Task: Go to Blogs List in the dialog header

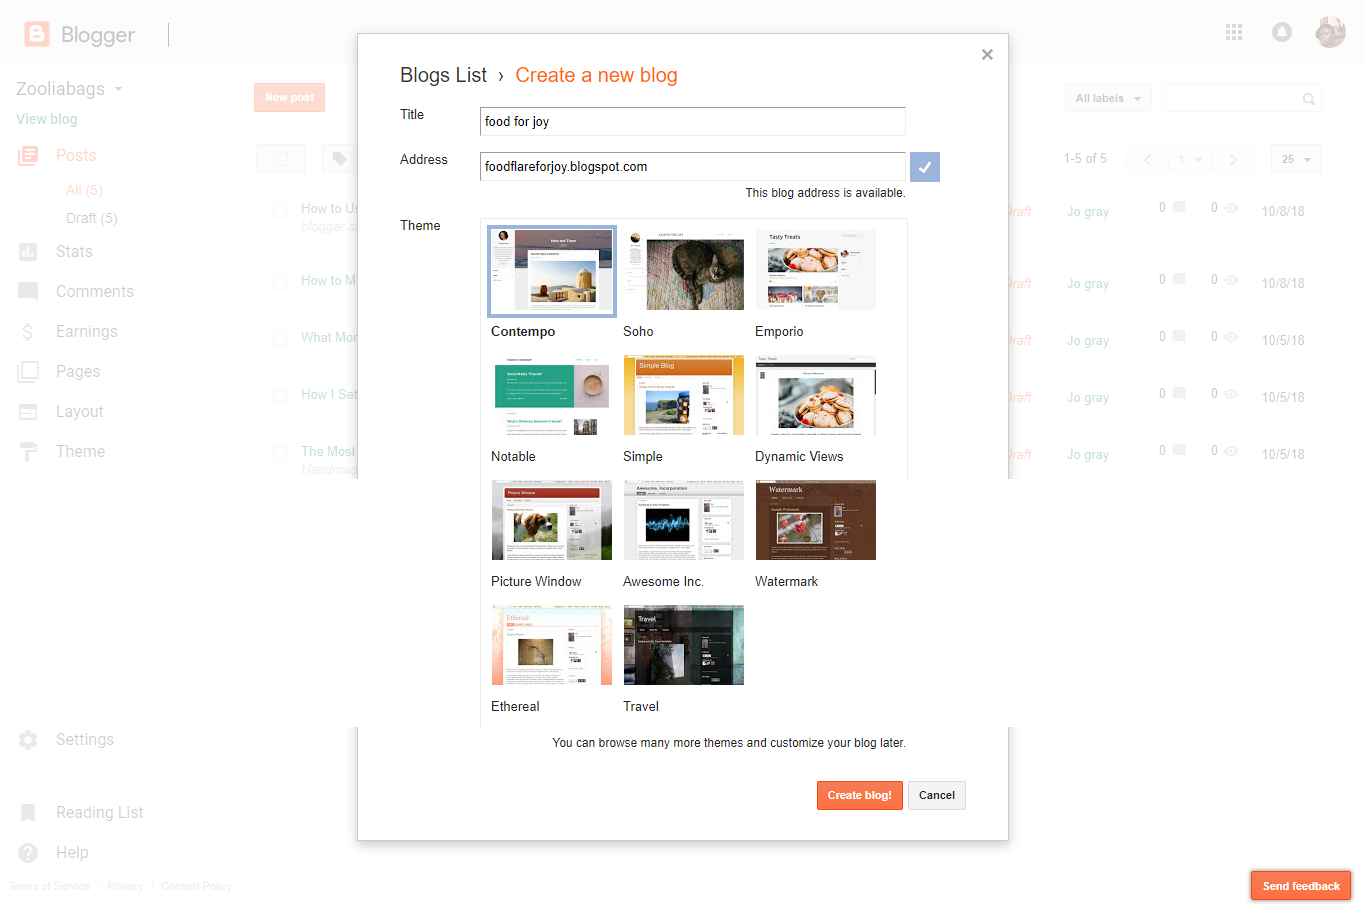Action: click(443, 75)
